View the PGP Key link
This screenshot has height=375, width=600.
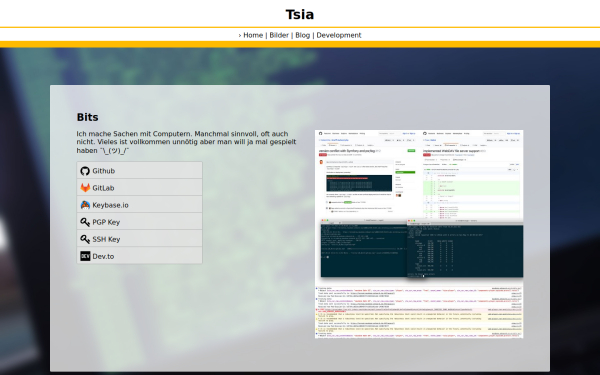[x=139, y=222]
